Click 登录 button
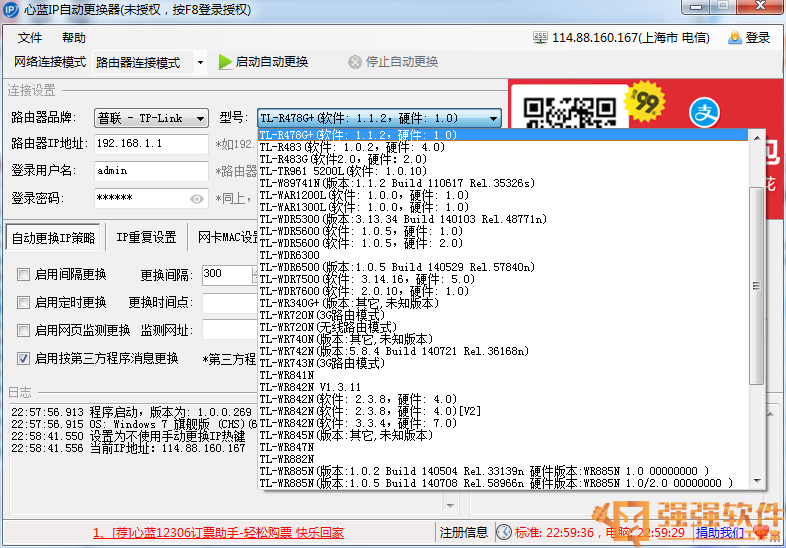This screenshot has width=786, height=548. [x=750, y=38]
